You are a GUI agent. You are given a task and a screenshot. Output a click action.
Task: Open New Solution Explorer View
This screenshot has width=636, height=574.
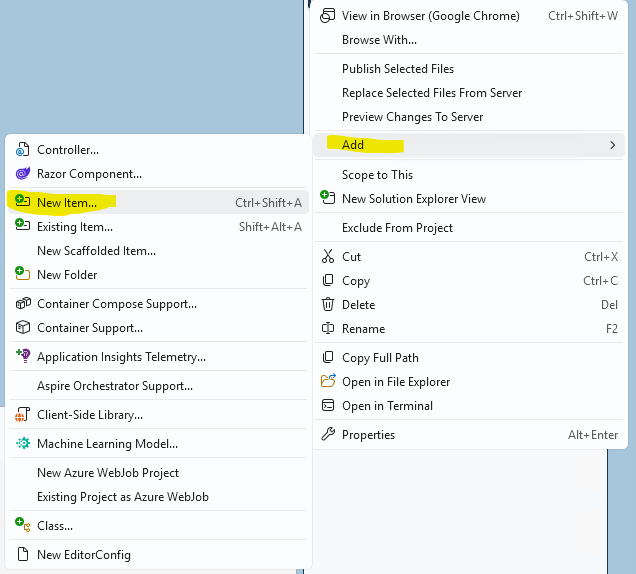tap(413, 199)
